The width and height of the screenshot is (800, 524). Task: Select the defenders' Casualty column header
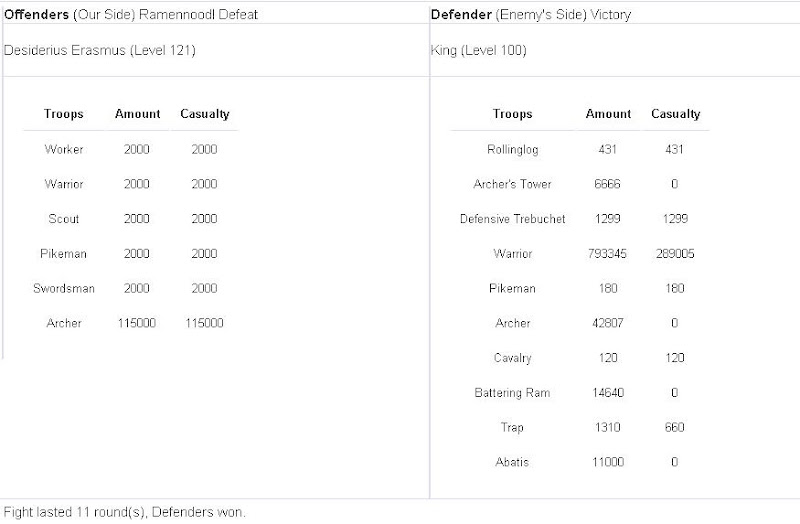coord(675,115)
